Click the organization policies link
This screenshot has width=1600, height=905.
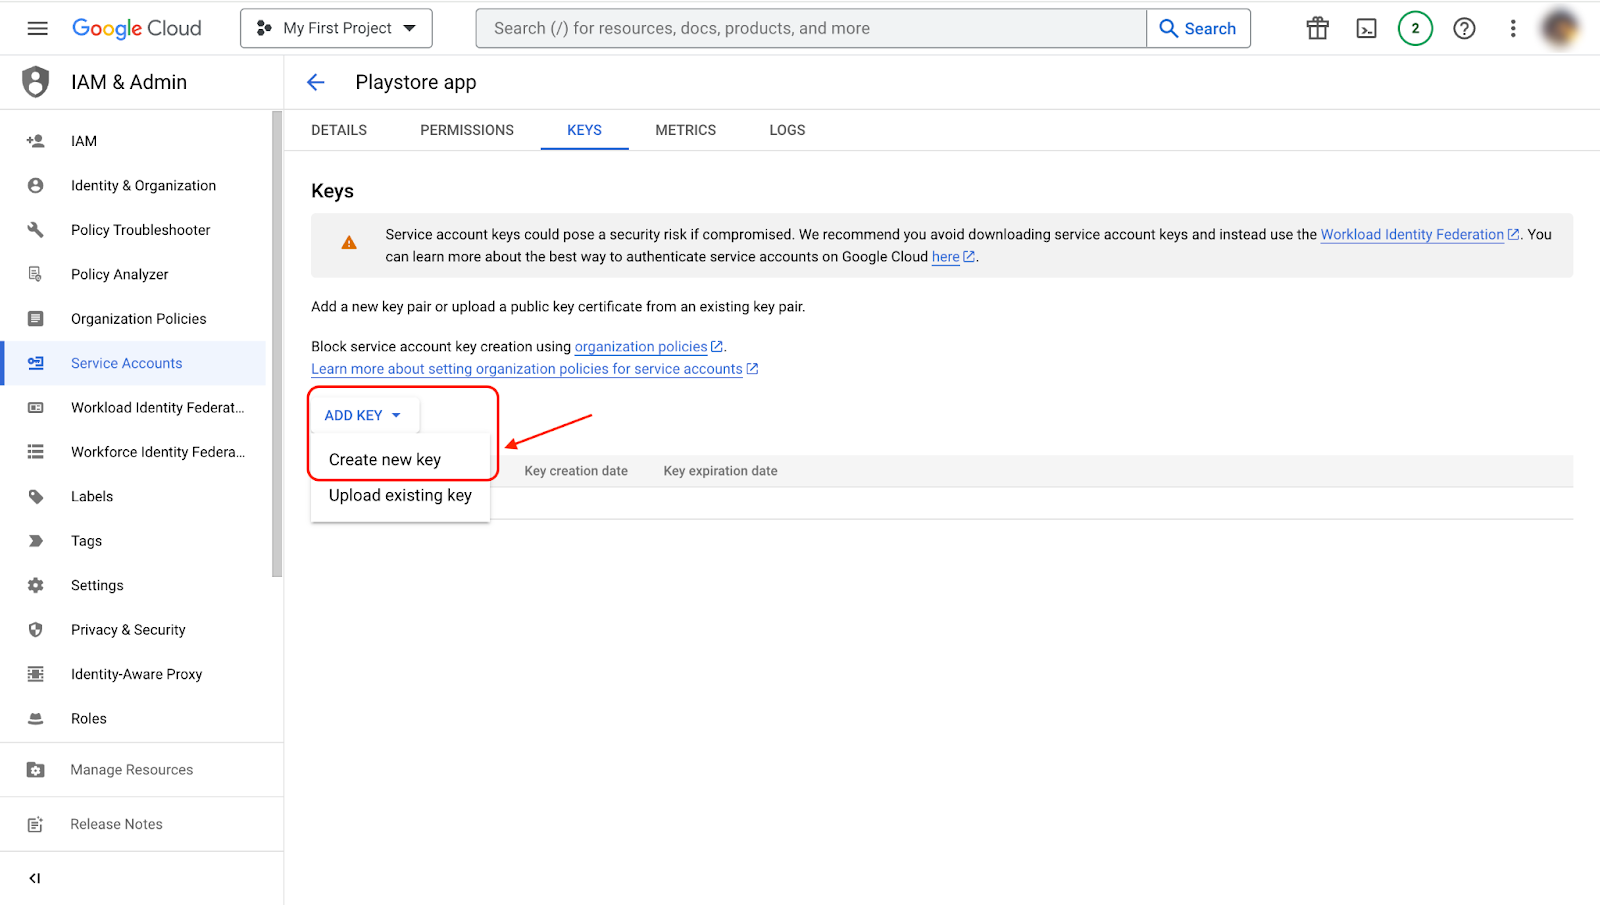coord(640,347)
